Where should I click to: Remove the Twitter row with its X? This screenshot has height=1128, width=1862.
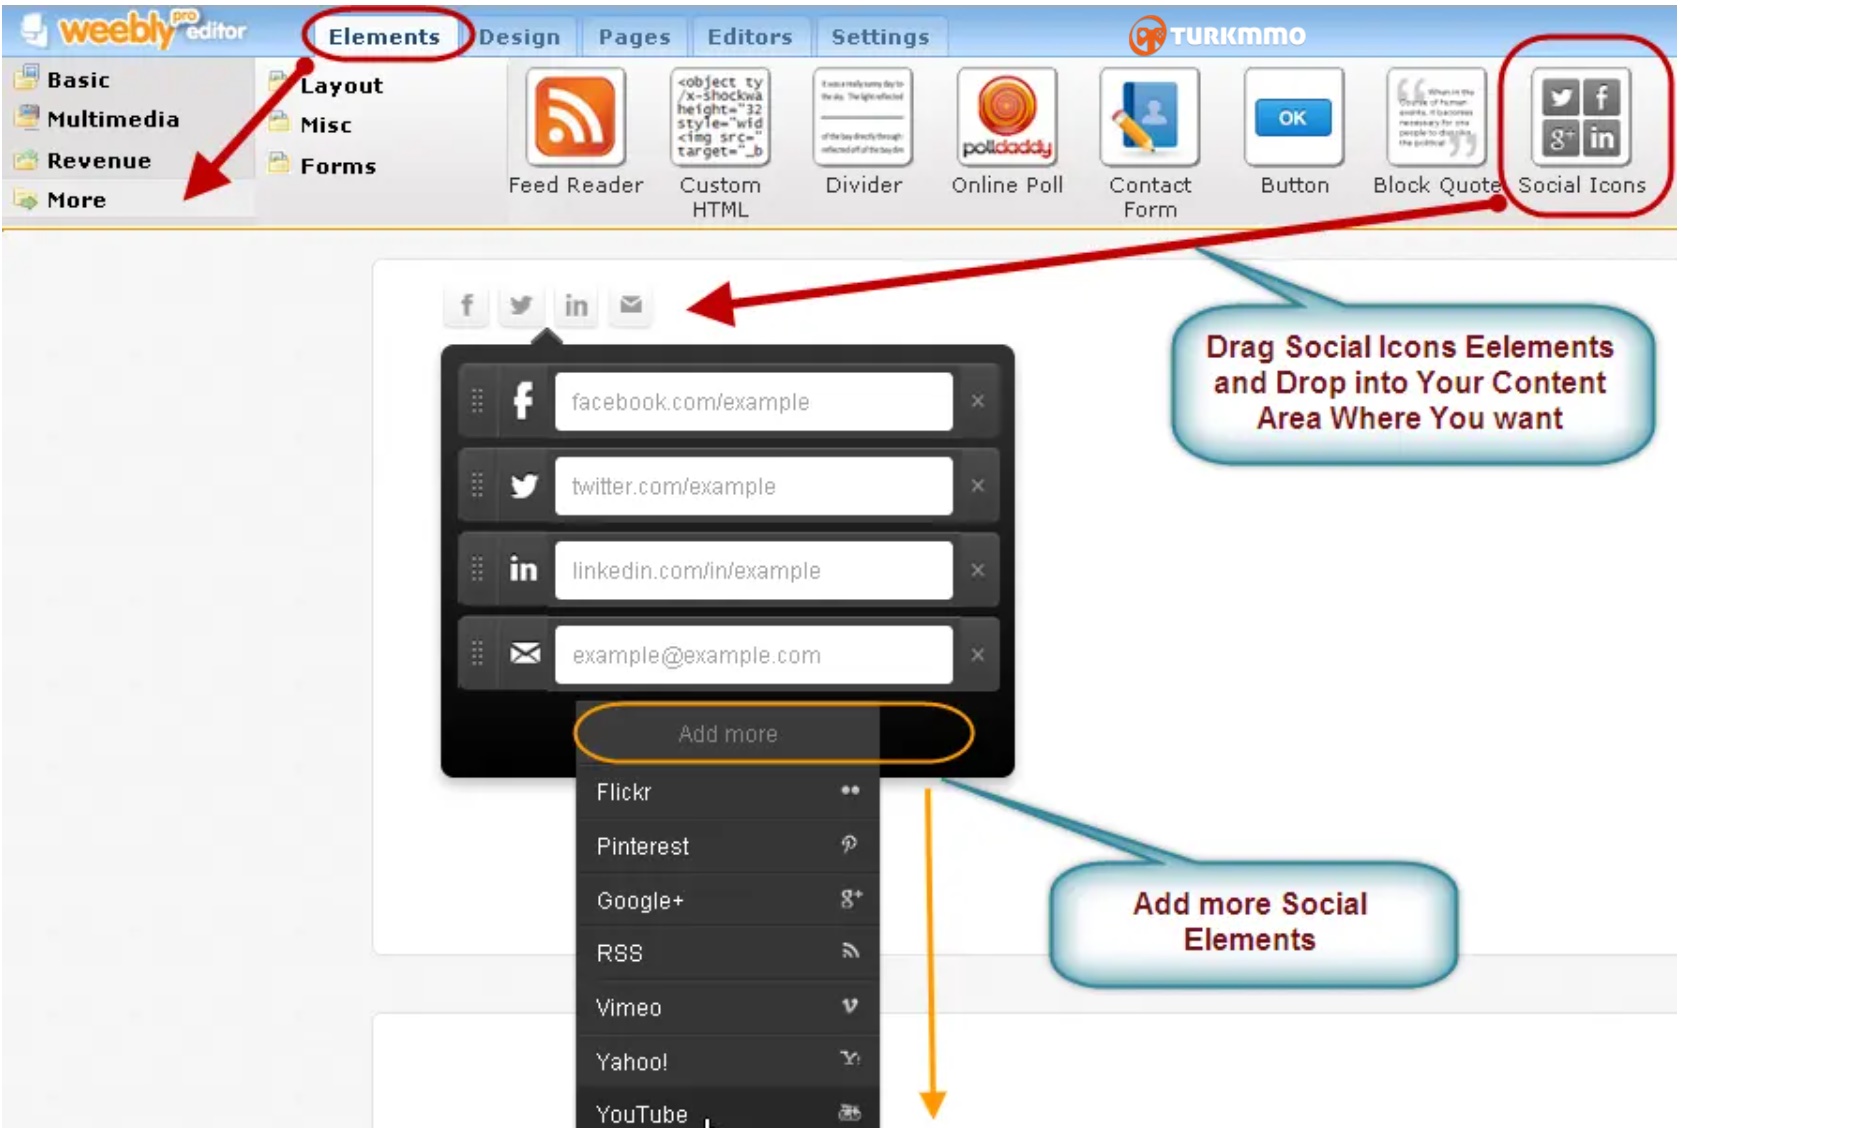tap(978, 486)
